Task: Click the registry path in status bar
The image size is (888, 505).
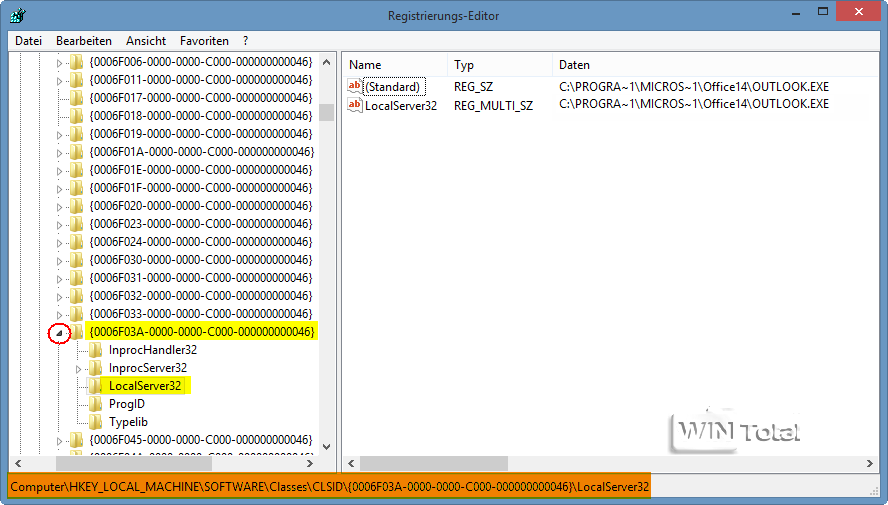Action: click(330, 486)
